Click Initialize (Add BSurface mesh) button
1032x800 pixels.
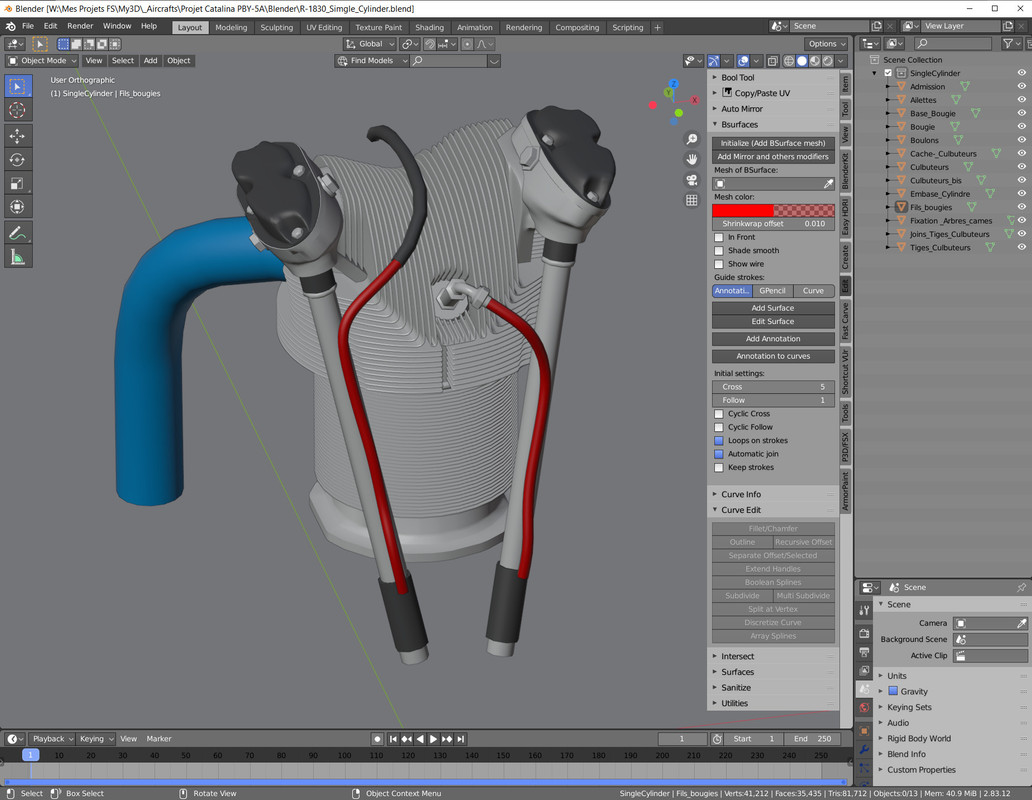[x=773, y=143]
